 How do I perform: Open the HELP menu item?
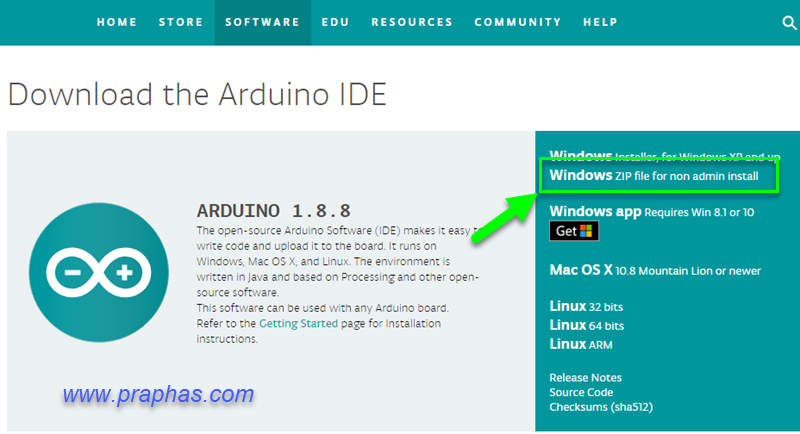click(601, 22)
